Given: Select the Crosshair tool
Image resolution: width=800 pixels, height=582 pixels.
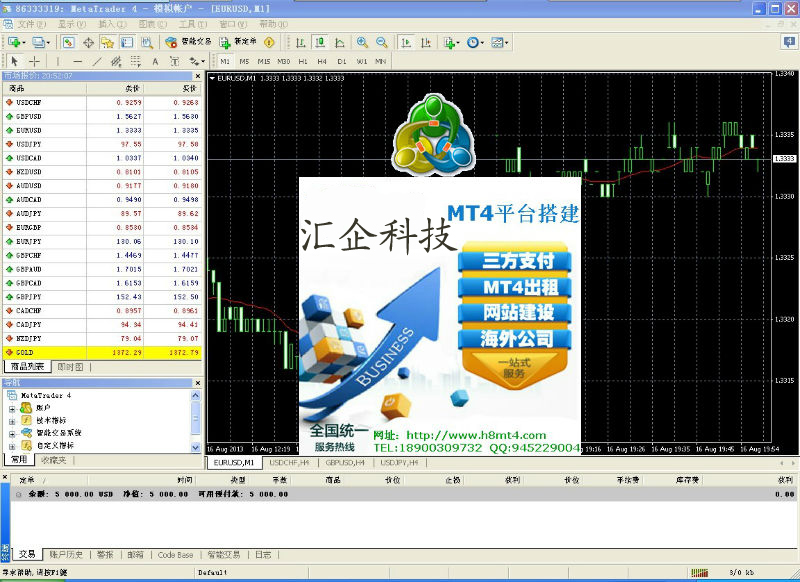Looking at the screenshot, I should tap(34, 61).
